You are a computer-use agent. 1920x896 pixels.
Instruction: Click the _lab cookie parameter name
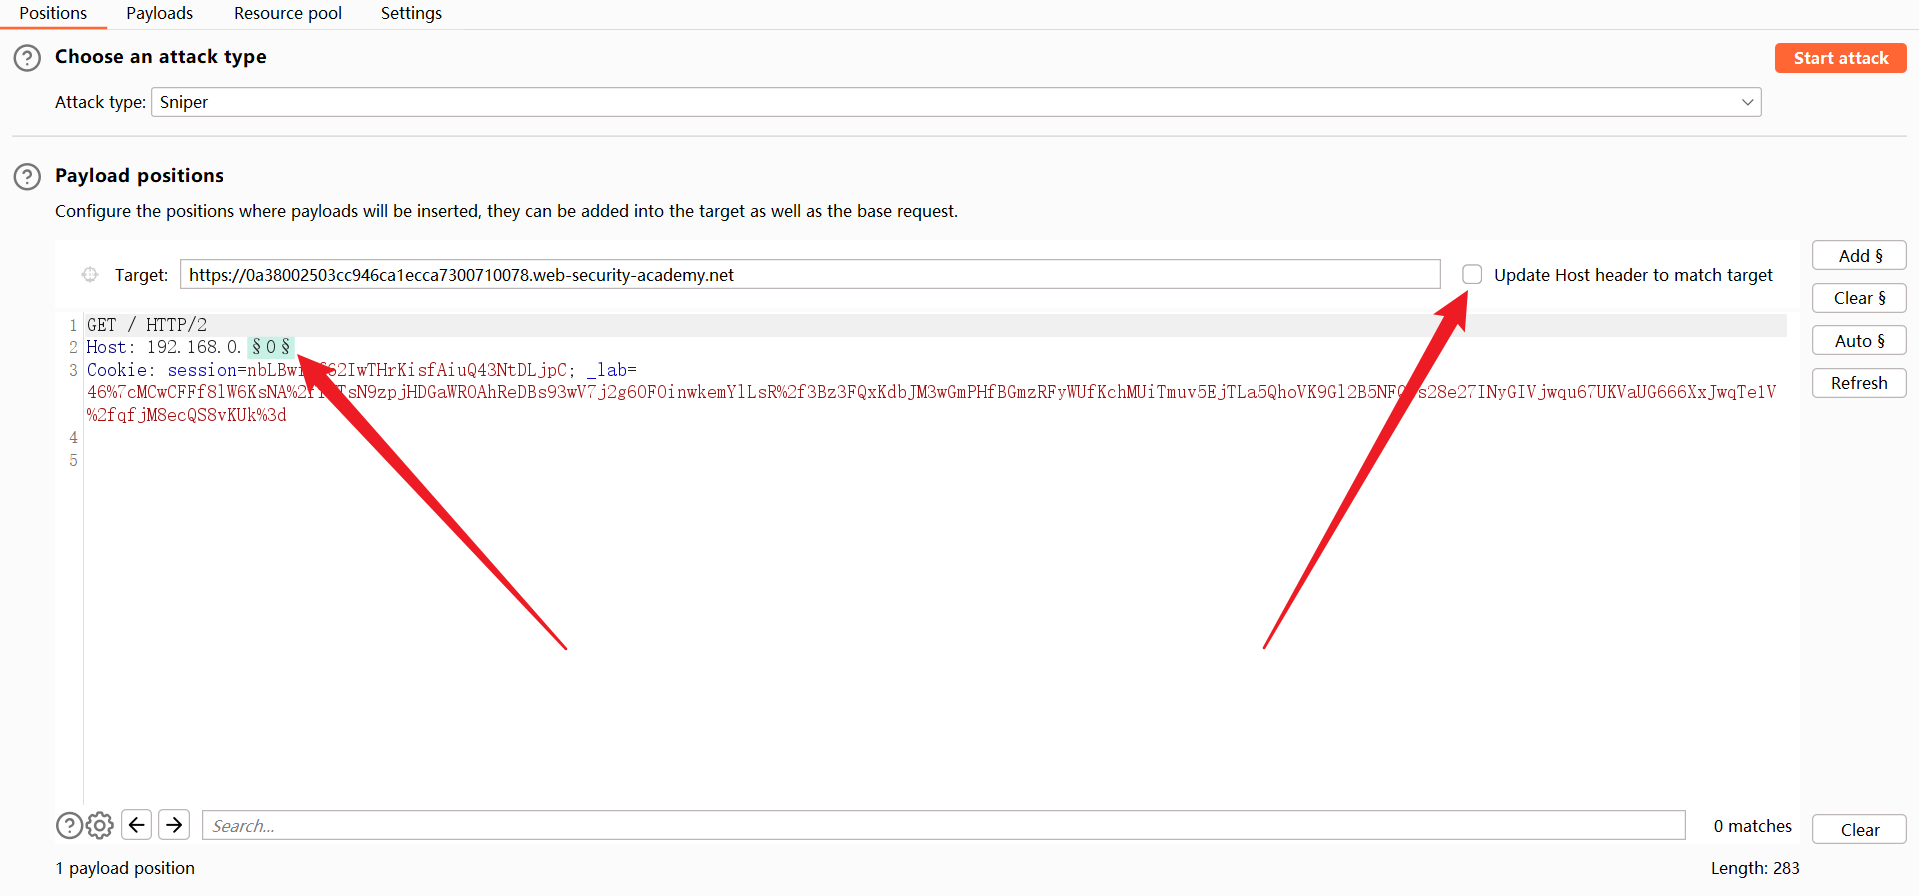tap(607, 370)
